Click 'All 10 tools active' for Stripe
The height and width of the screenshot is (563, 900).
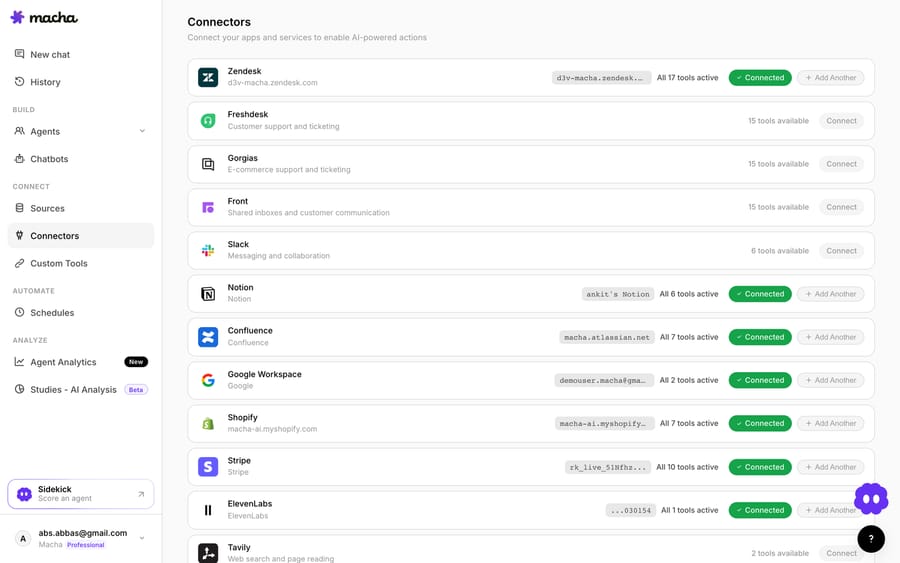tap(687, 467)
